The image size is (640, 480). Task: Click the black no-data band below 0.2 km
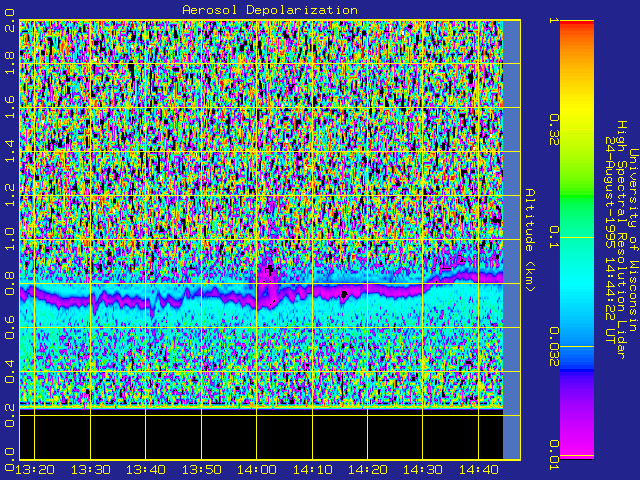click(261, 434)
